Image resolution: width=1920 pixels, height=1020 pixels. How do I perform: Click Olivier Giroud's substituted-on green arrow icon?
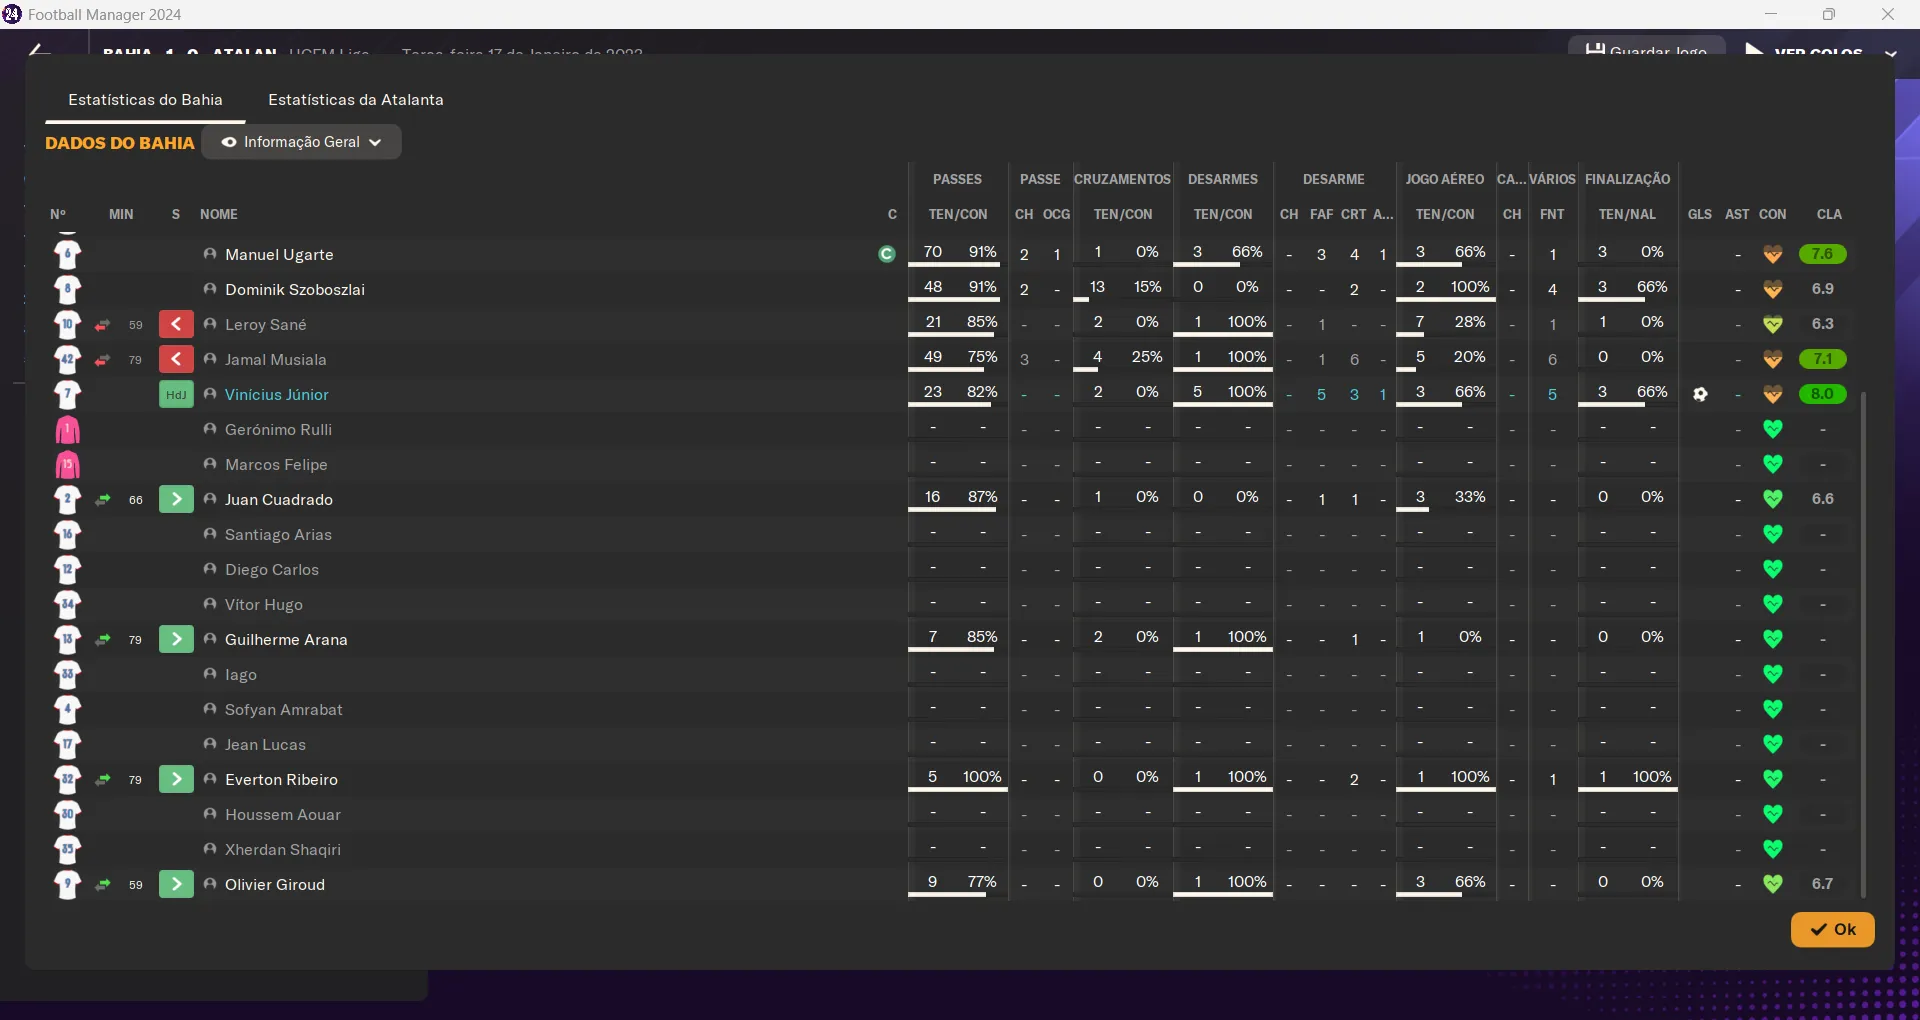[x=176, y=884]
